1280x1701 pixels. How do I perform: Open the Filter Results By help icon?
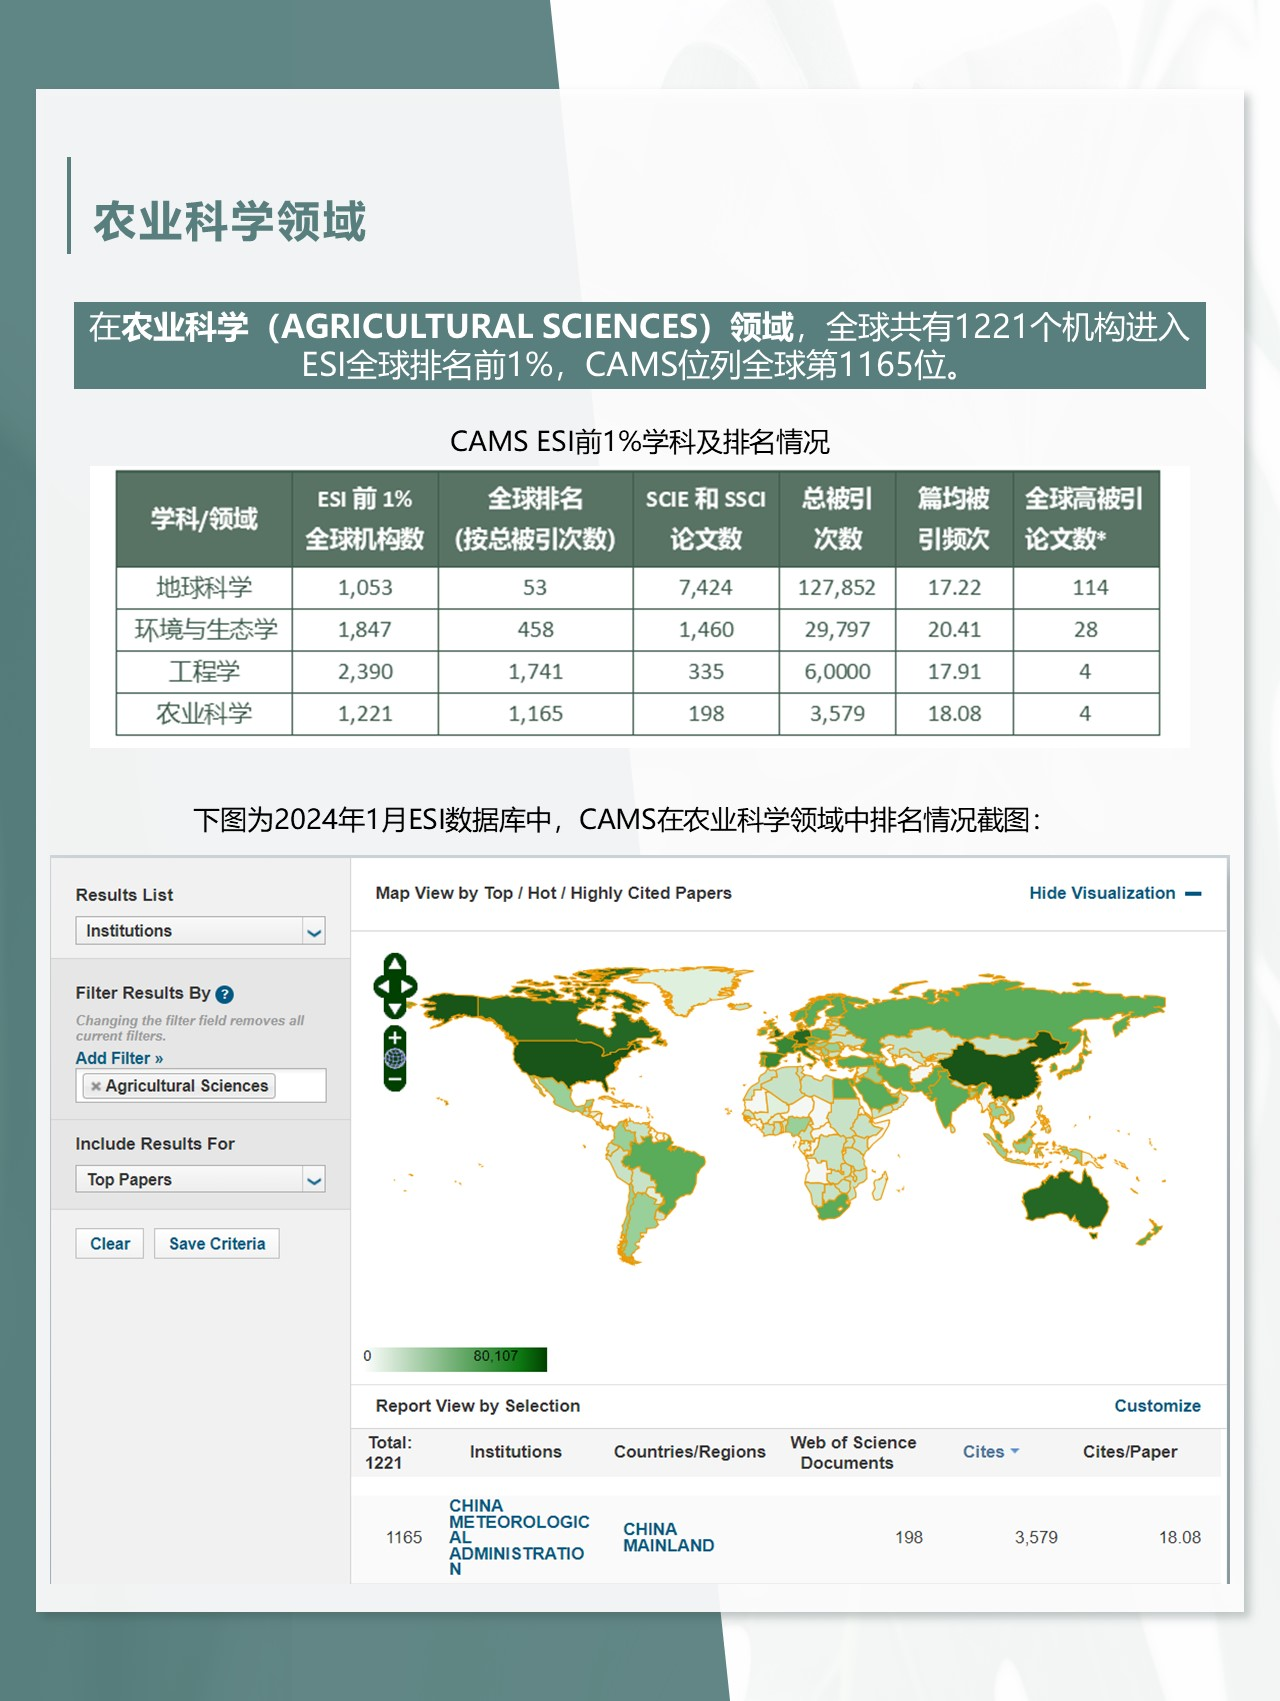[x=225, y=994]
